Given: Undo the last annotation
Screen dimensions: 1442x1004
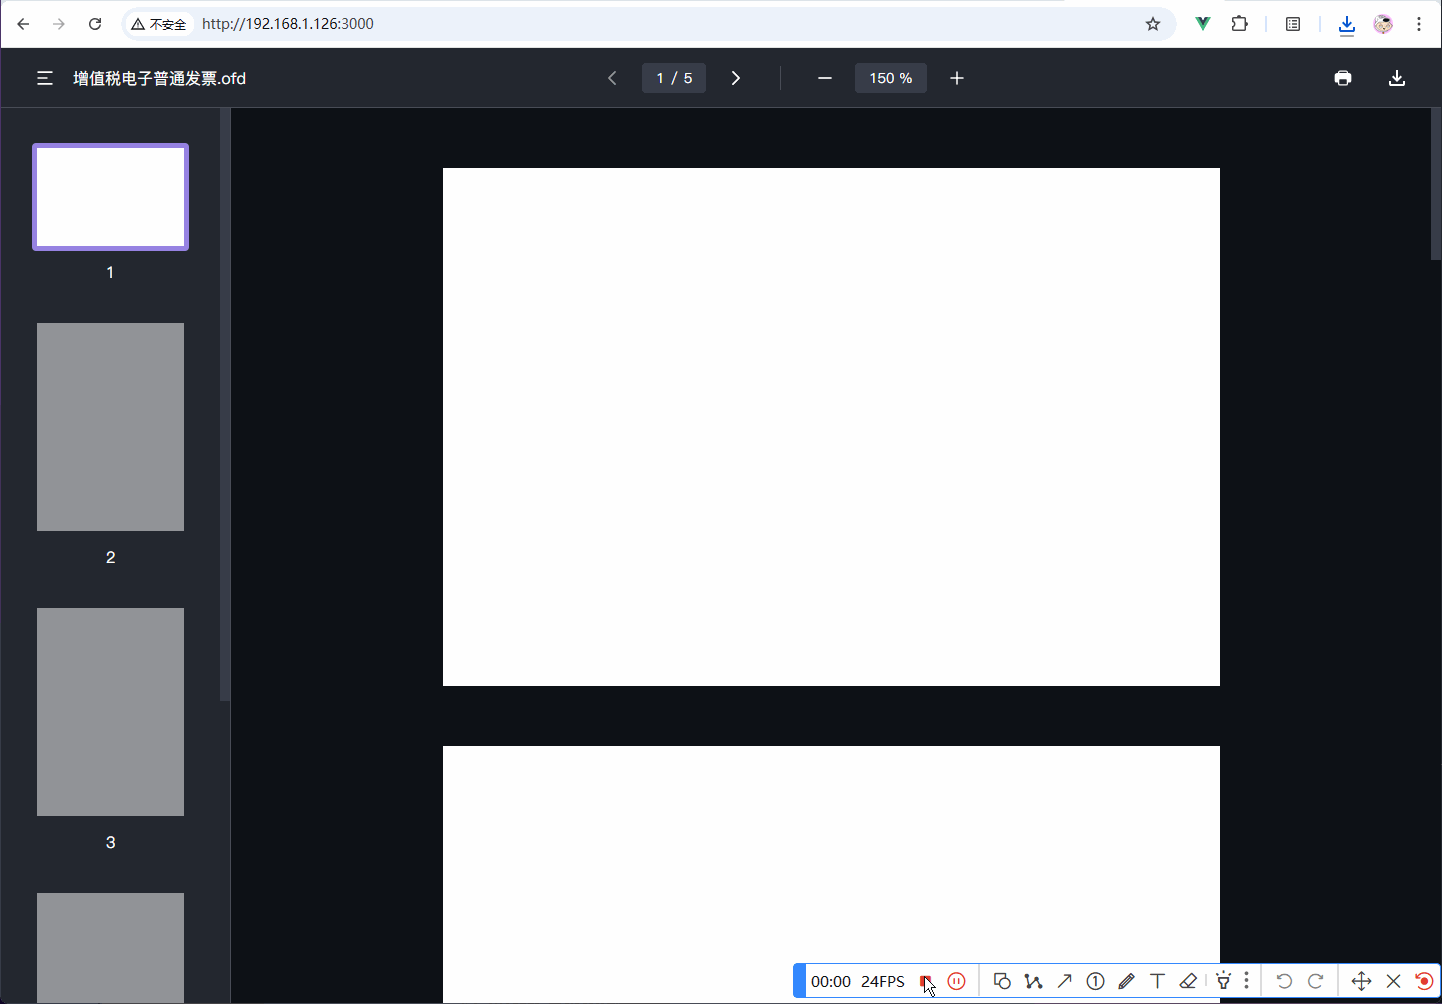Looking at the screenshot, I should pos(1284,981).
